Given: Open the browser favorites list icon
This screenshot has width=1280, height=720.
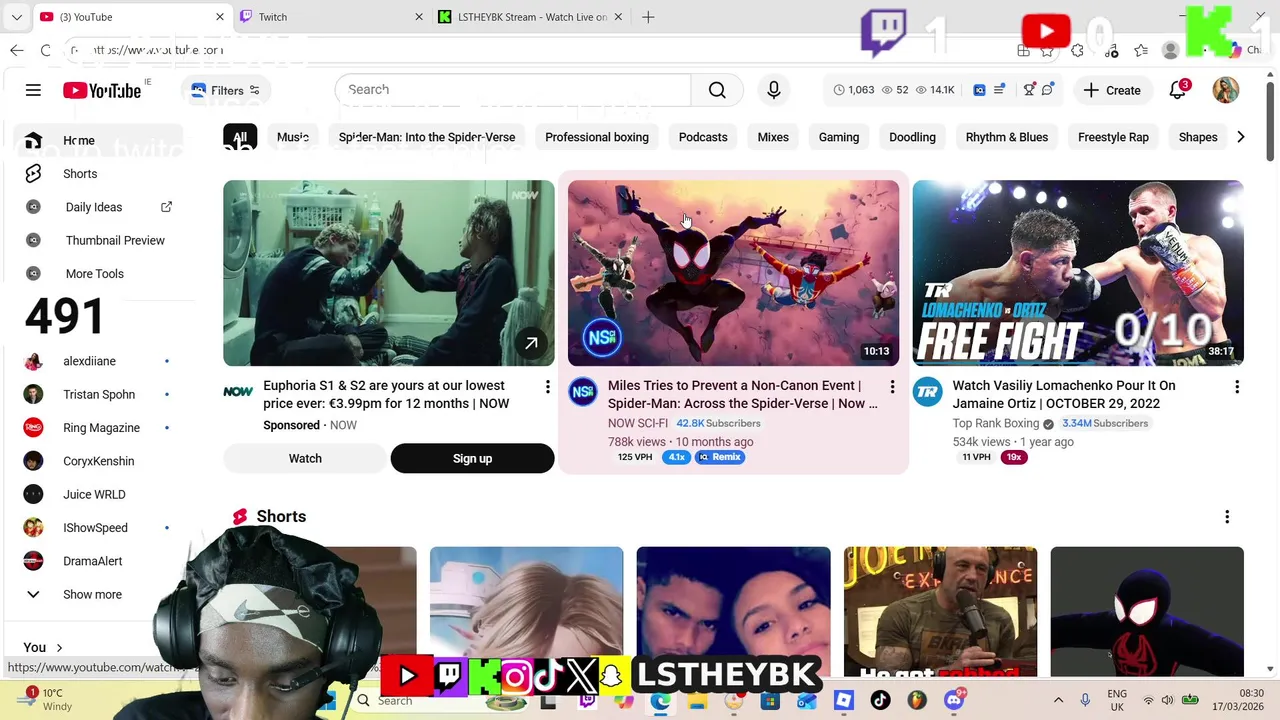Looking at the screenshot, I should (1141, 50).
